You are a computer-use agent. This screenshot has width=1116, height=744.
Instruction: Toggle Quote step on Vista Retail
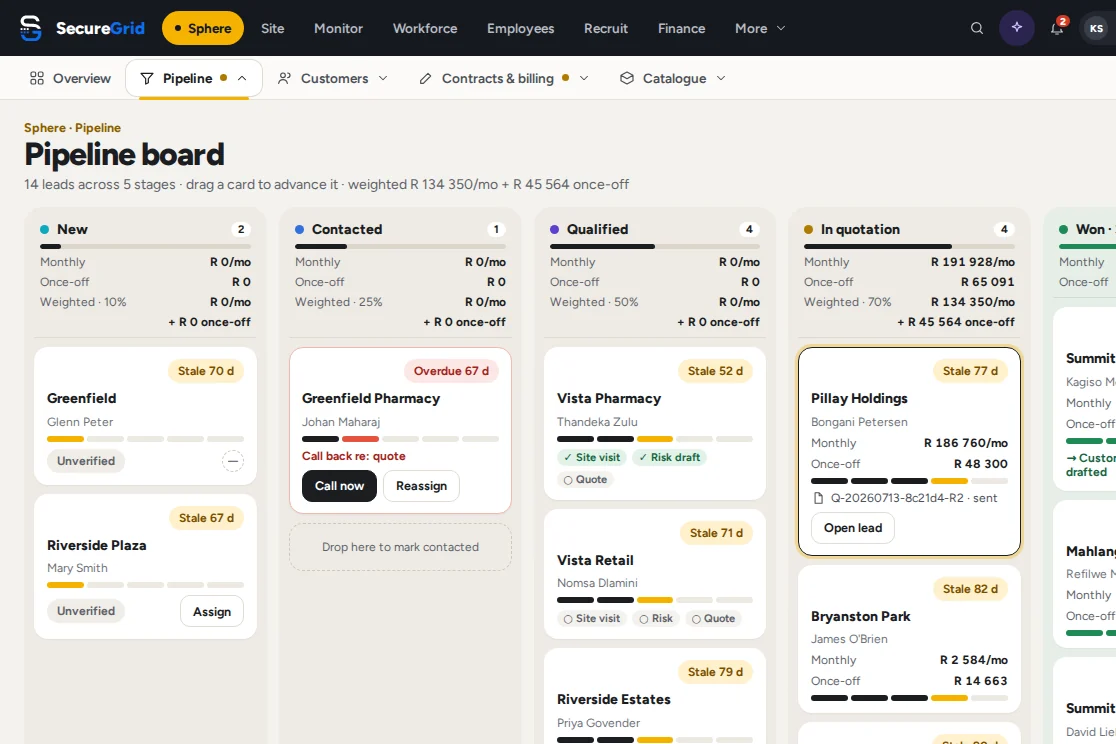pos(714,619)
